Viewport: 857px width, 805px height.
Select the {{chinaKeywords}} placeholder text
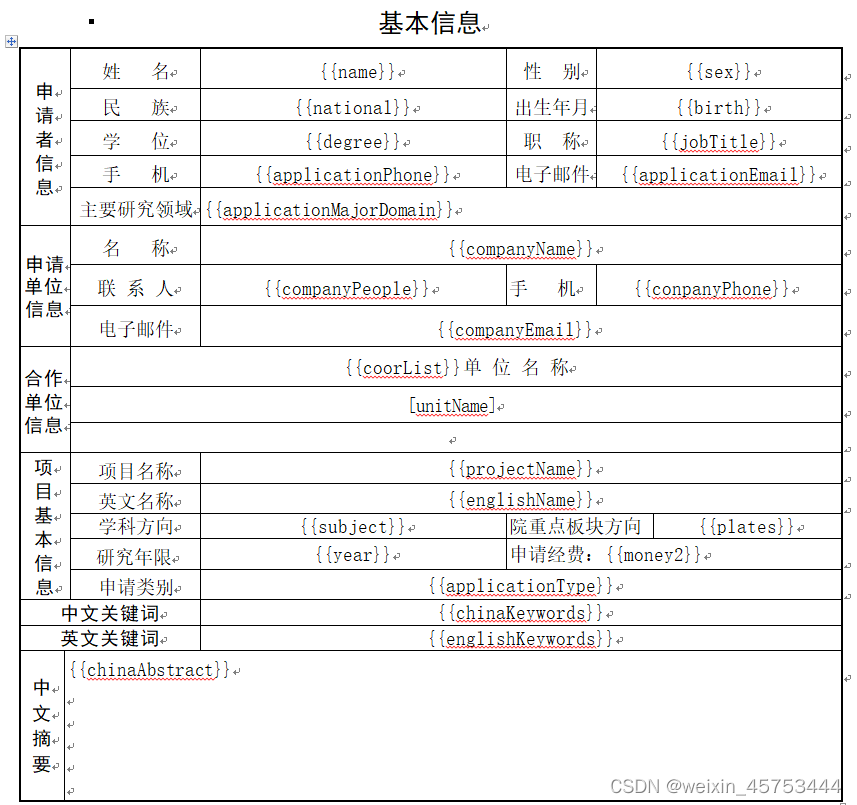coord(522,612)
